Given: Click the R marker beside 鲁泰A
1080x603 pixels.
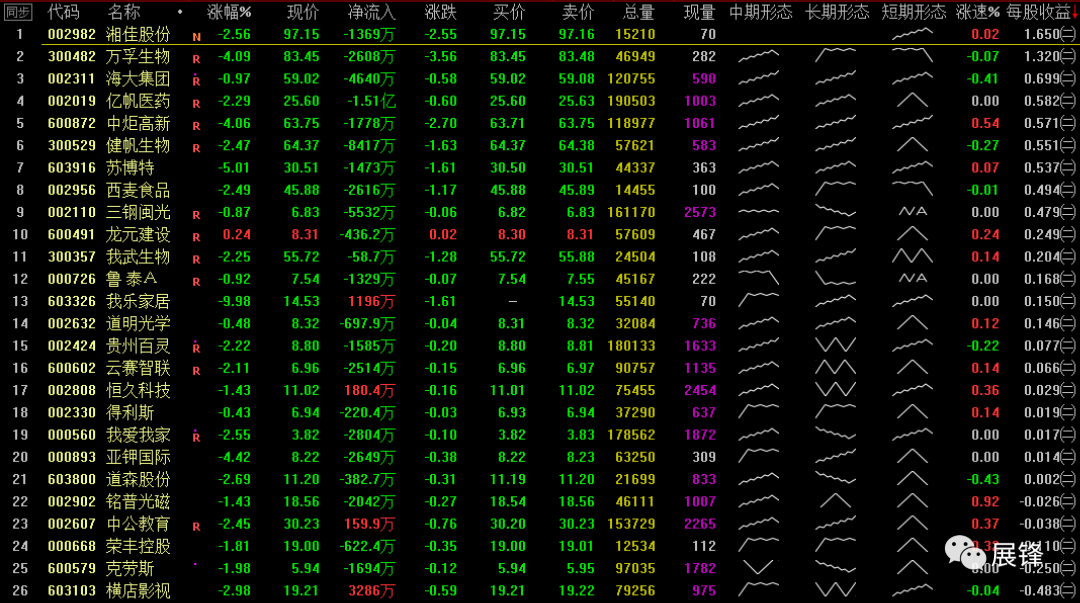Looking at the screenshot, I should click(196, 282).
